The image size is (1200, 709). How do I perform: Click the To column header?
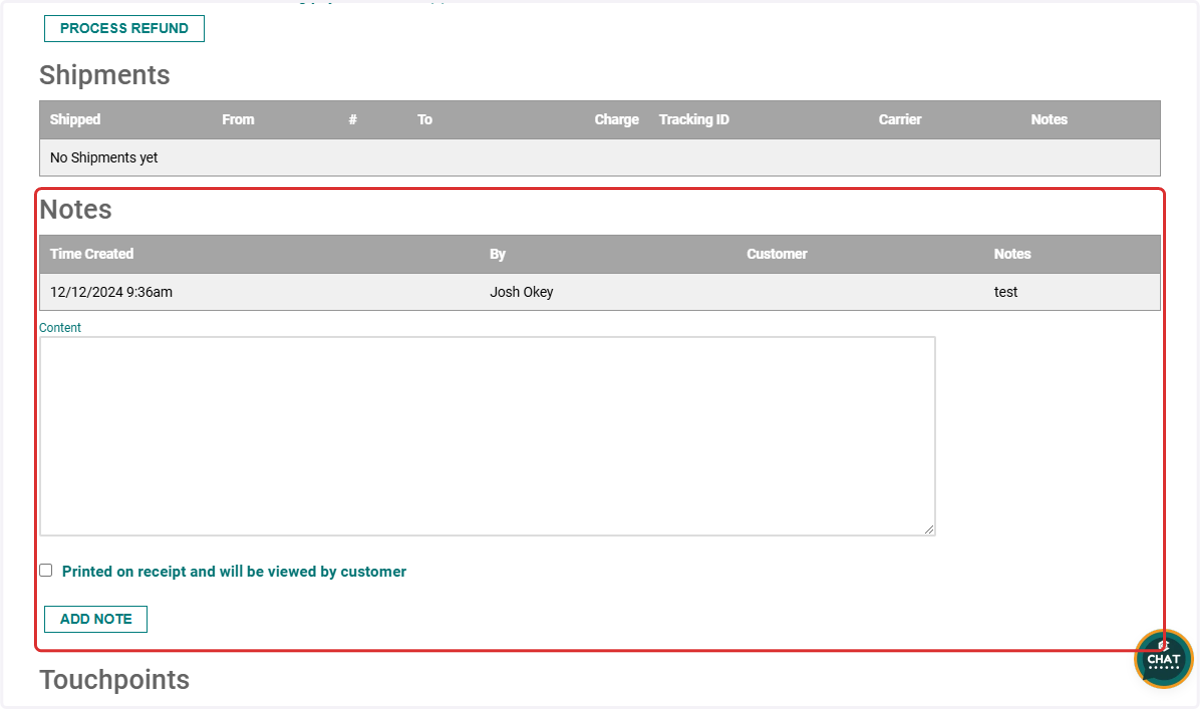(x=425, y=119)
